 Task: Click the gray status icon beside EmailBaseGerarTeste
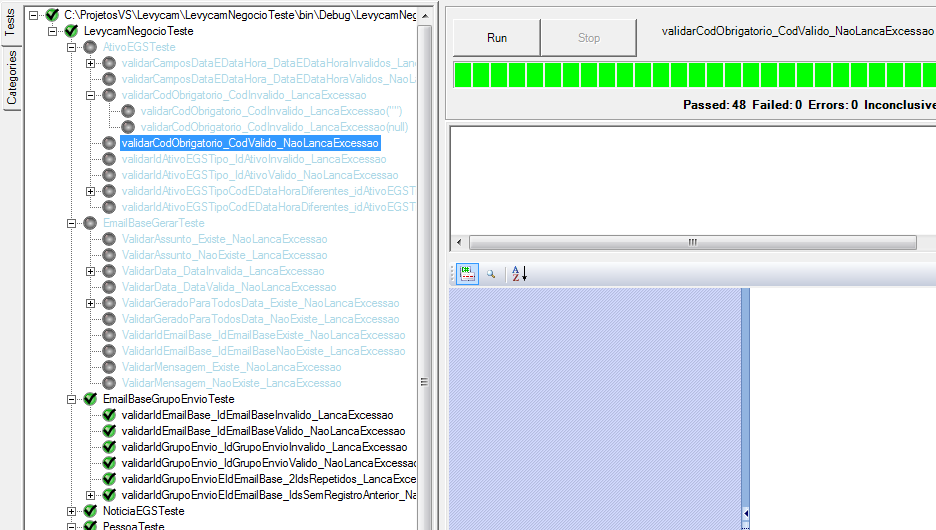[x=90, y=223]
